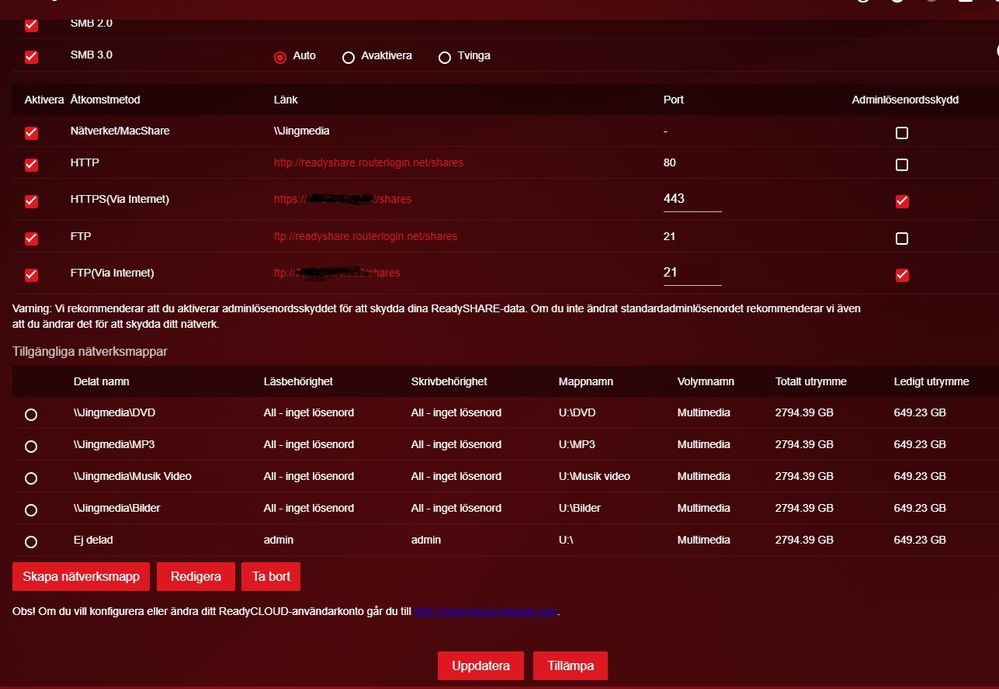Open the http://readyshare.routerlogin.net/shares link
999x689 pixels.
(x=368, y=163)
